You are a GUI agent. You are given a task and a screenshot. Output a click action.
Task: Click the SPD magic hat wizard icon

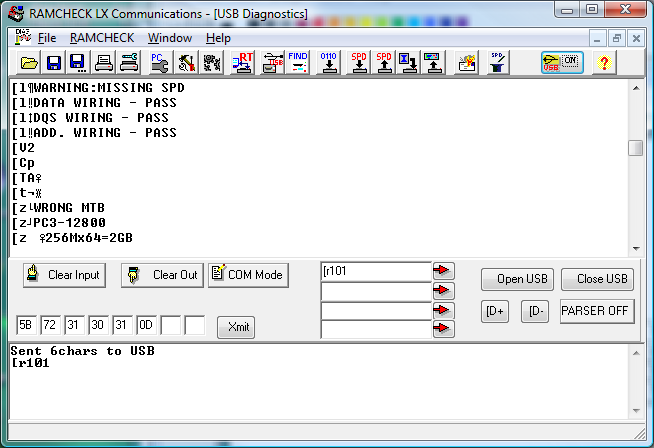tap(497, 63)
